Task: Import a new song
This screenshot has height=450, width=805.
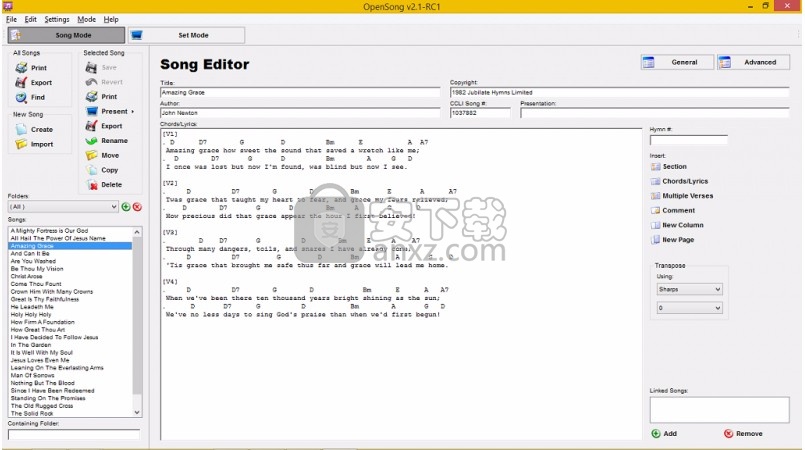Action: (34, 144)
